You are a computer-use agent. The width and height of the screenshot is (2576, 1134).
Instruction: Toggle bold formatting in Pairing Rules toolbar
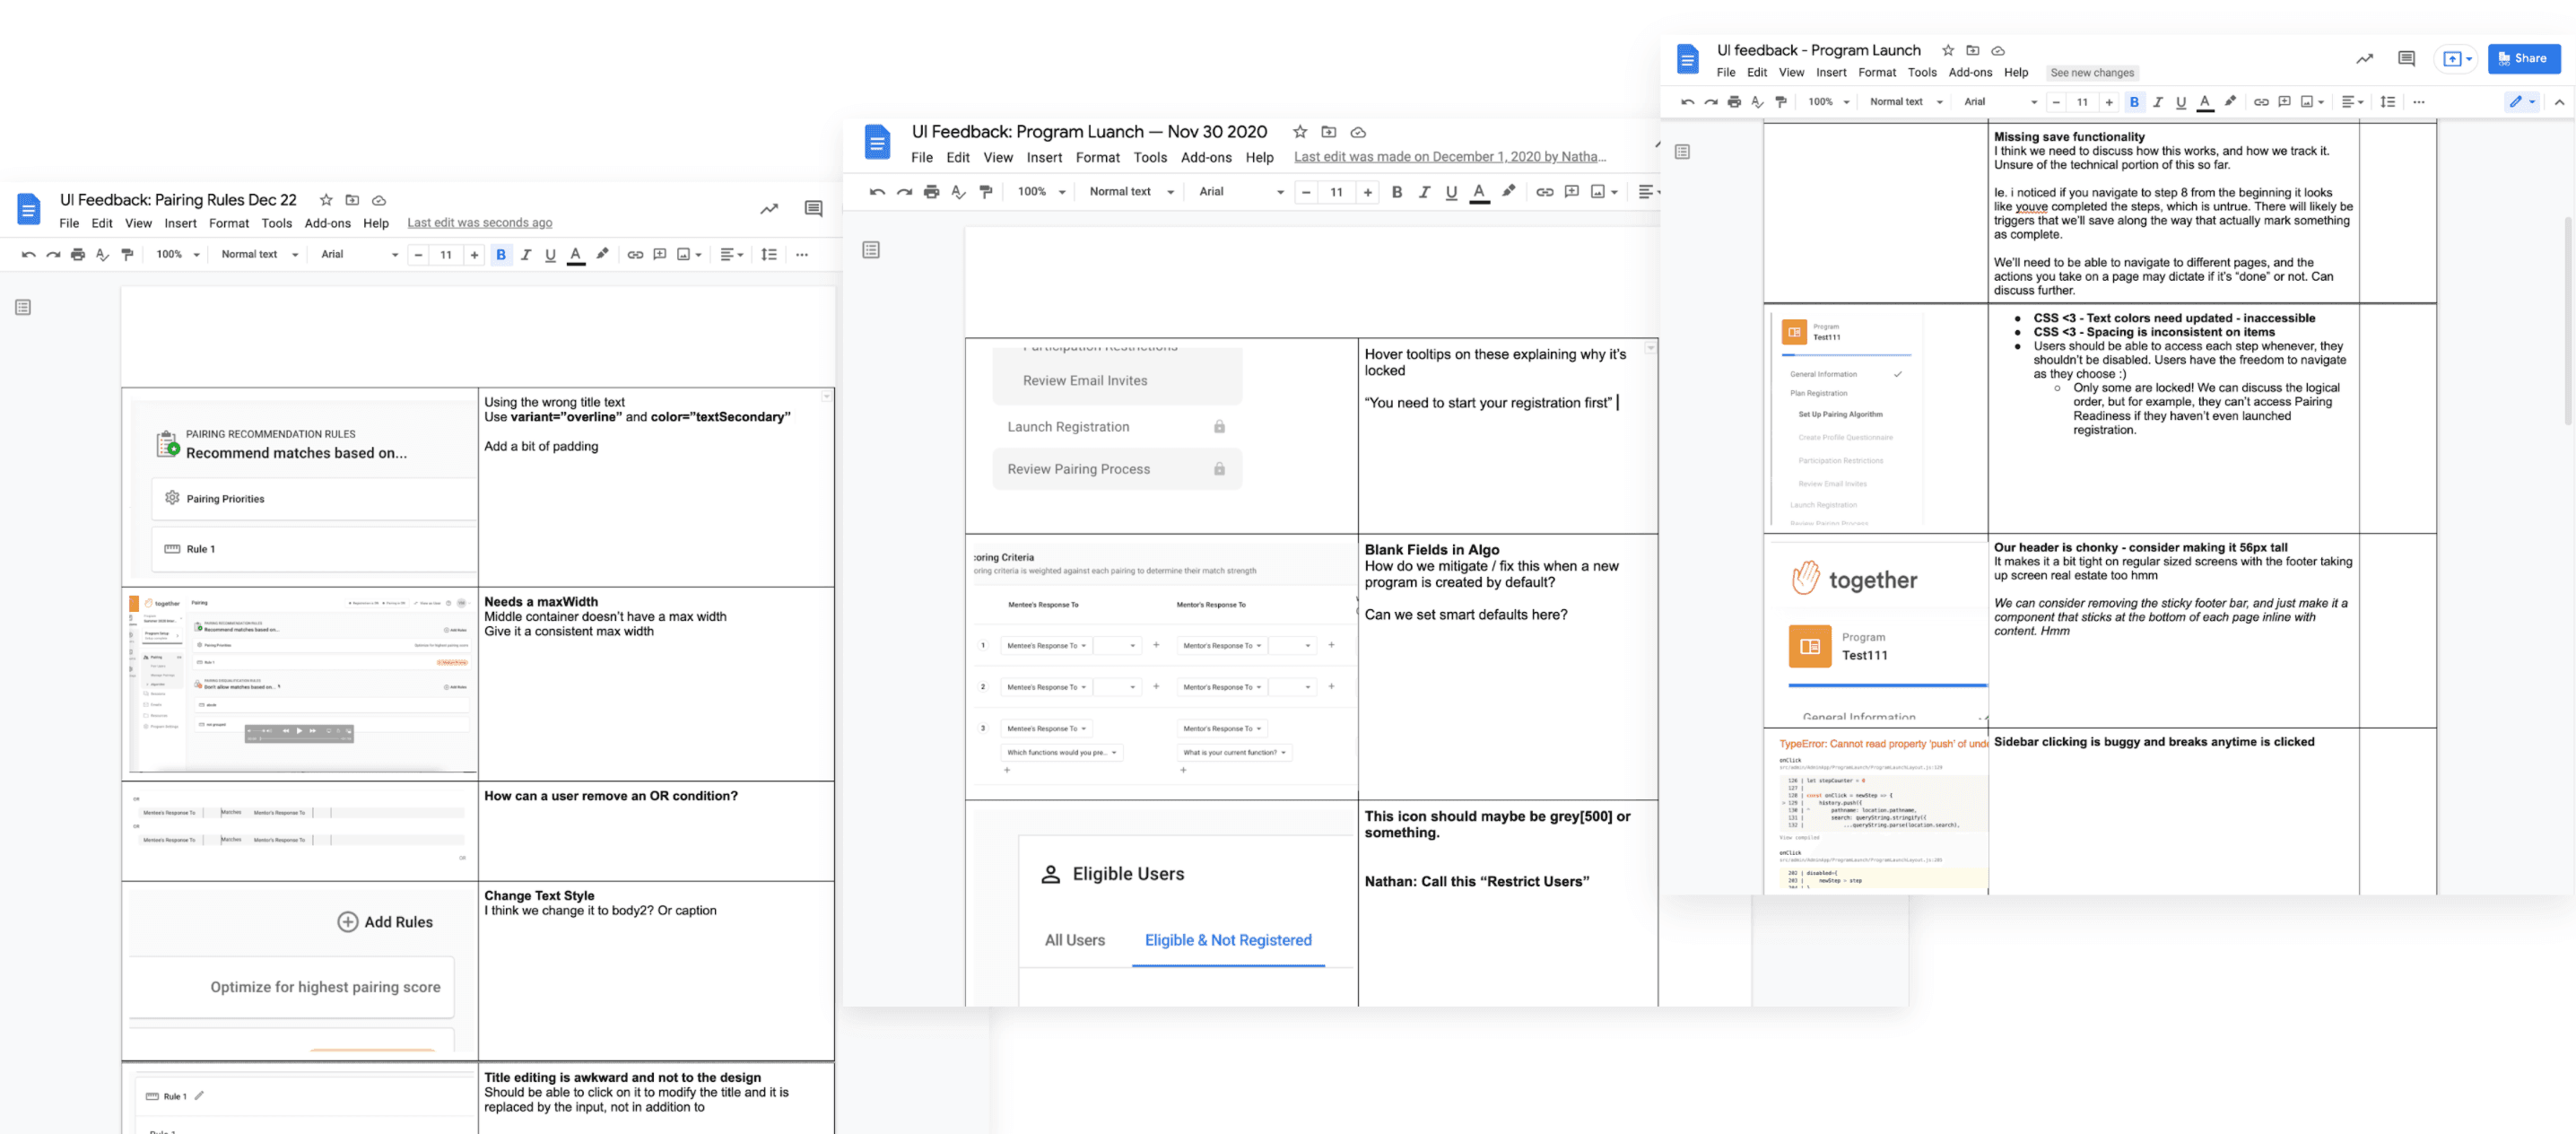coord(500,255)
